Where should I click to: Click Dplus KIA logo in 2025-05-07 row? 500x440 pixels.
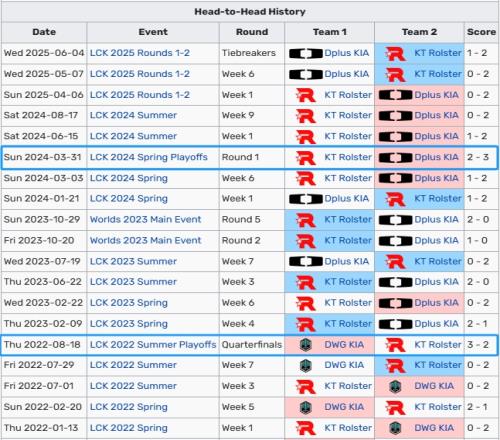tap(306, 74)
